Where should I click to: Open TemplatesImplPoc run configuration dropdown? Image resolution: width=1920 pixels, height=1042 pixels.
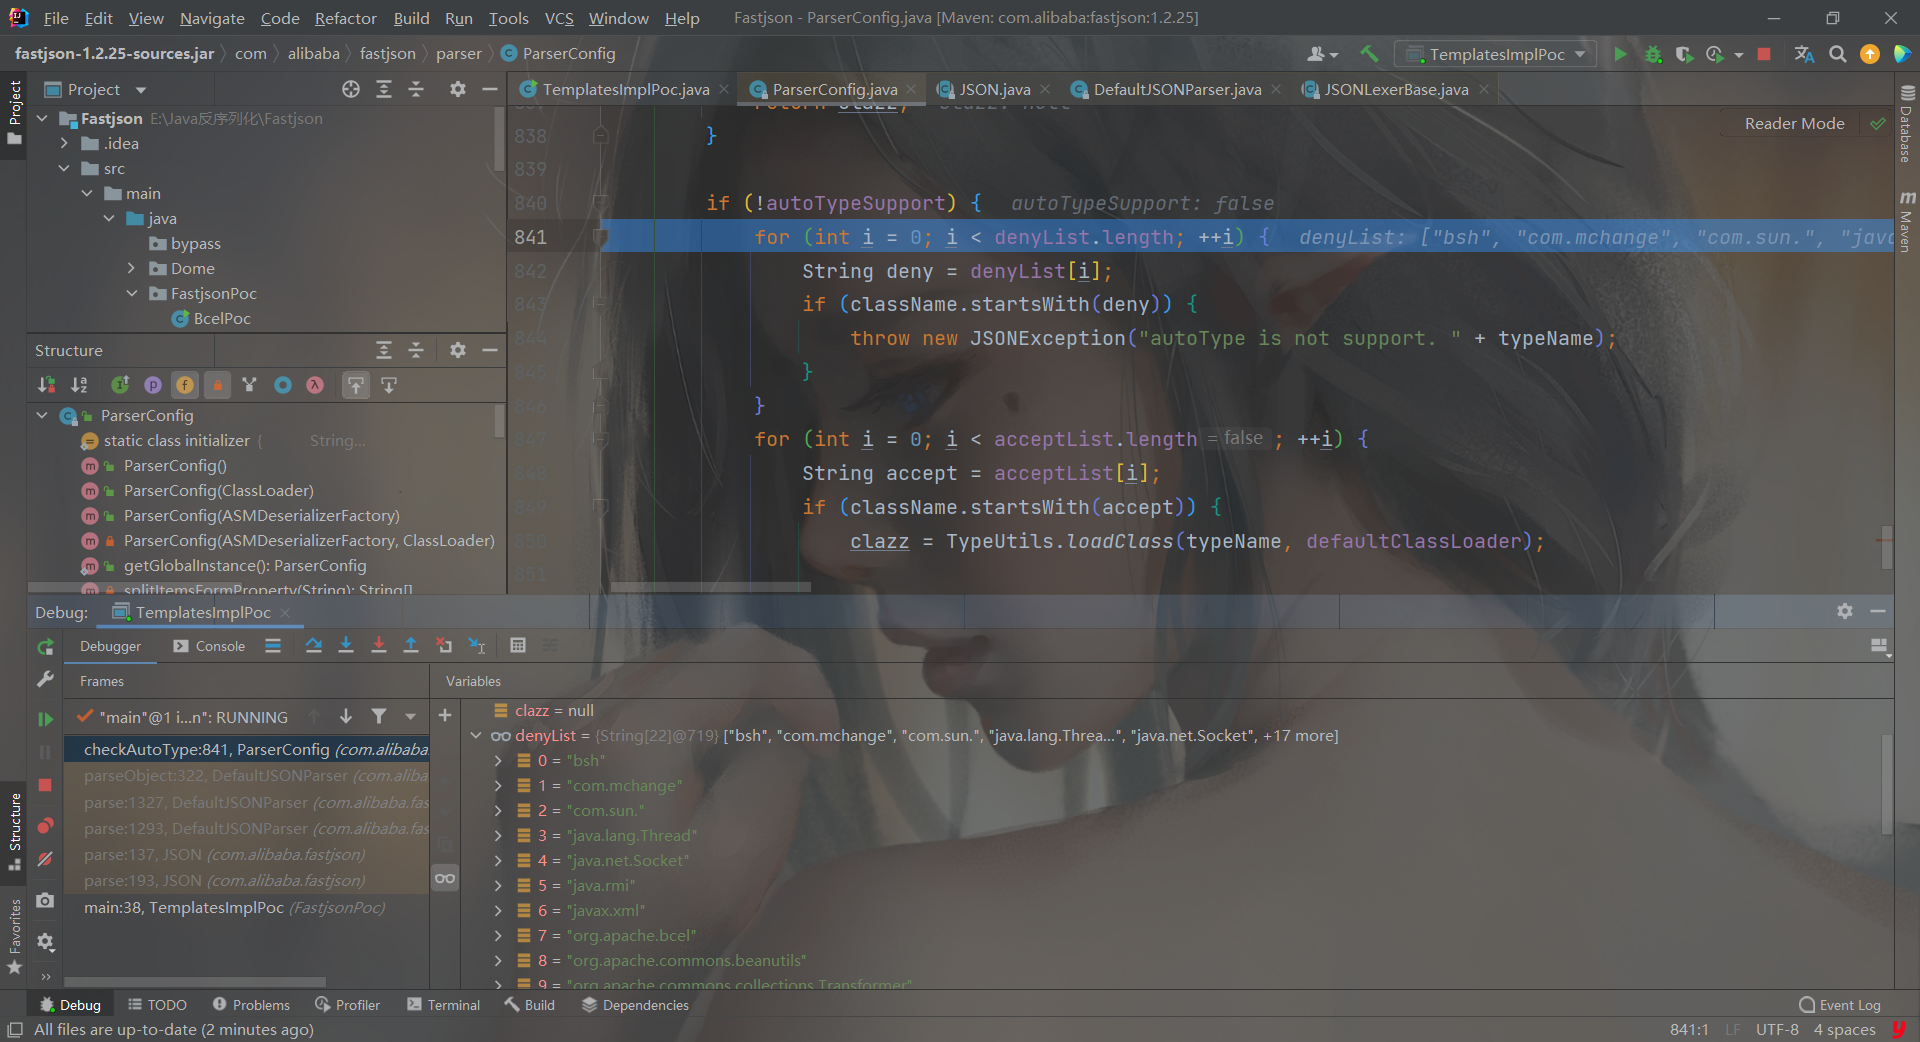[x=1497, y=54]
